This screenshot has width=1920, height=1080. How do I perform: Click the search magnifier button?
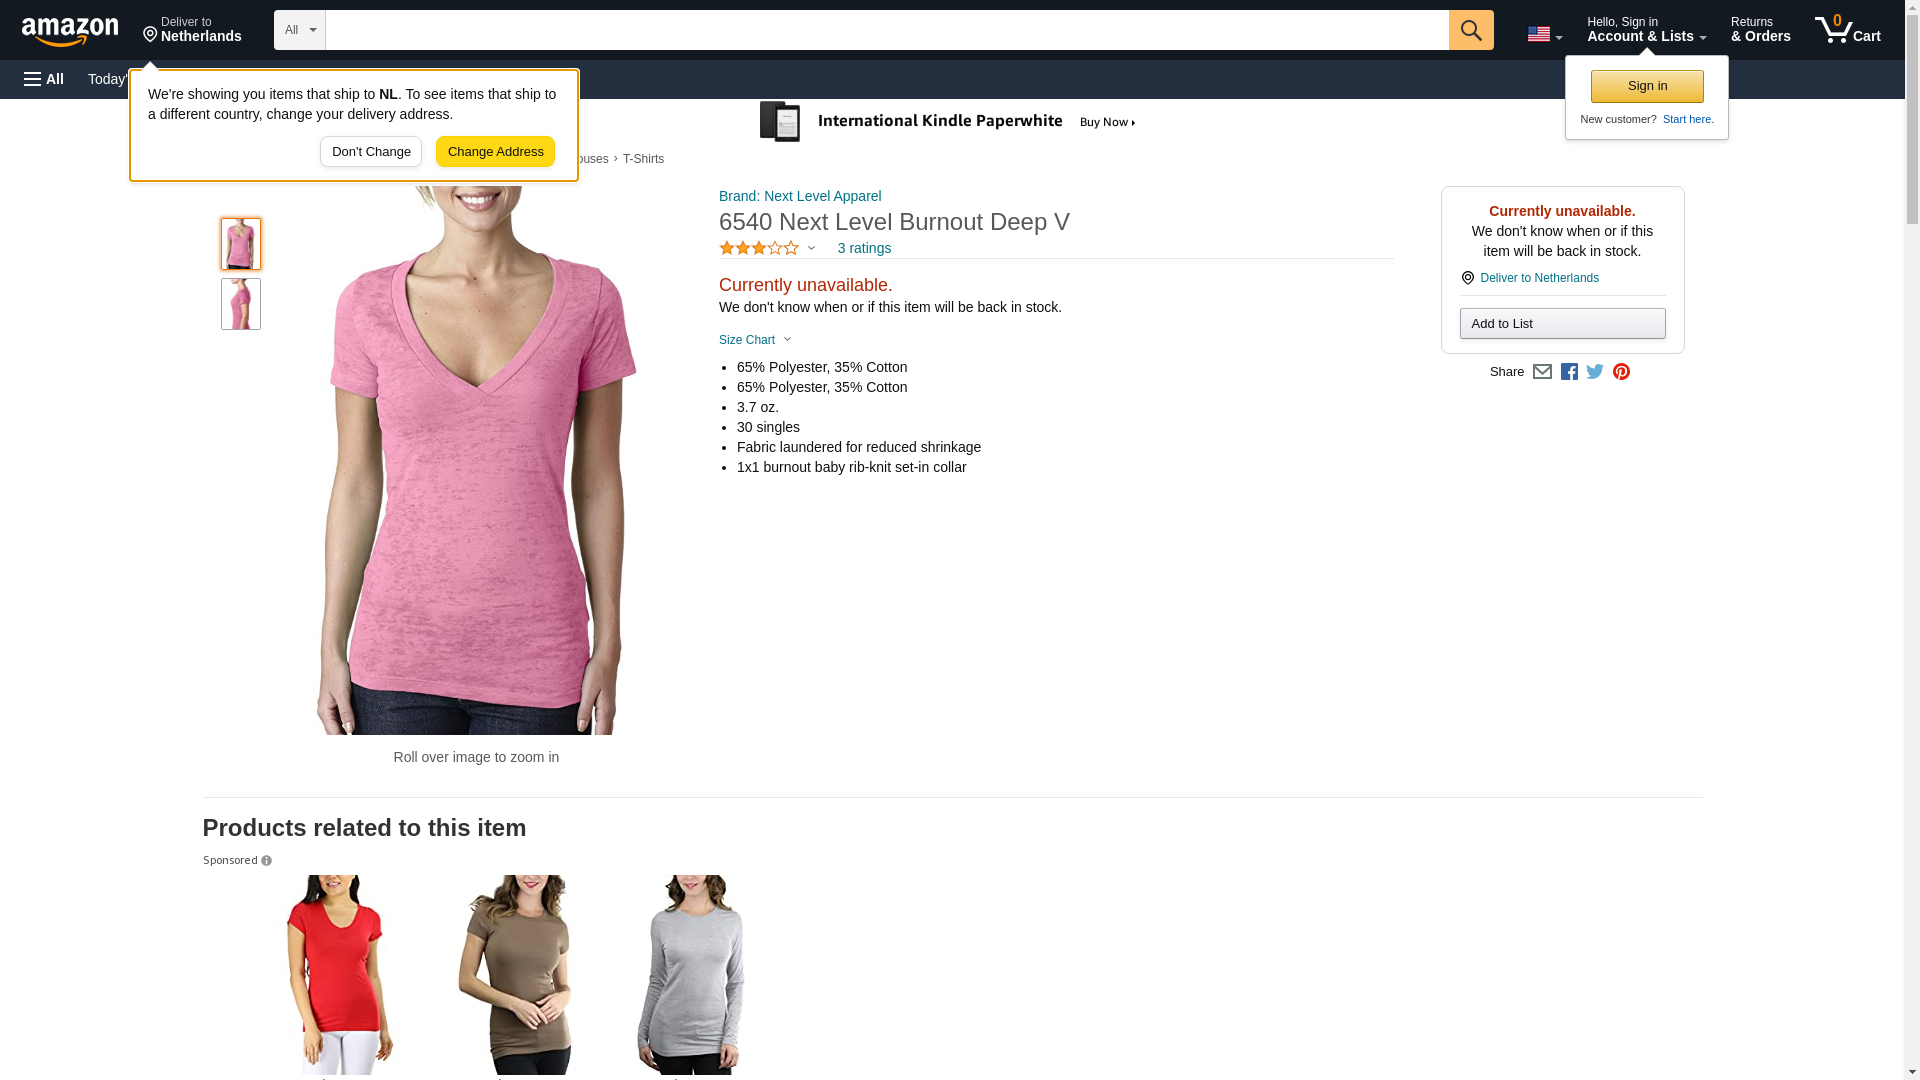point(1471,30)
